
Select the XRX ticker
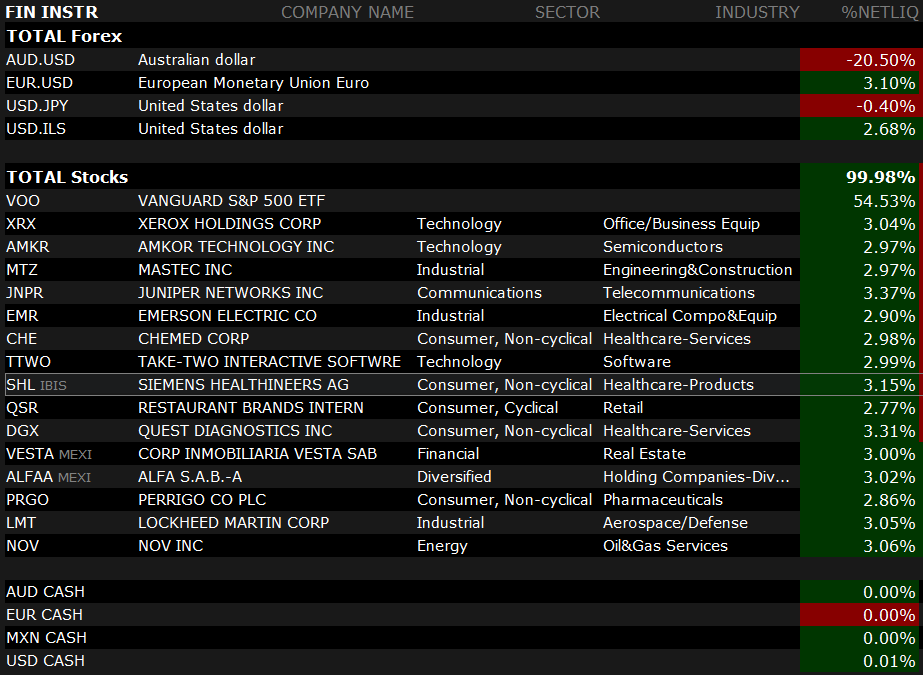pyautogui.click(x=21, y=223)
